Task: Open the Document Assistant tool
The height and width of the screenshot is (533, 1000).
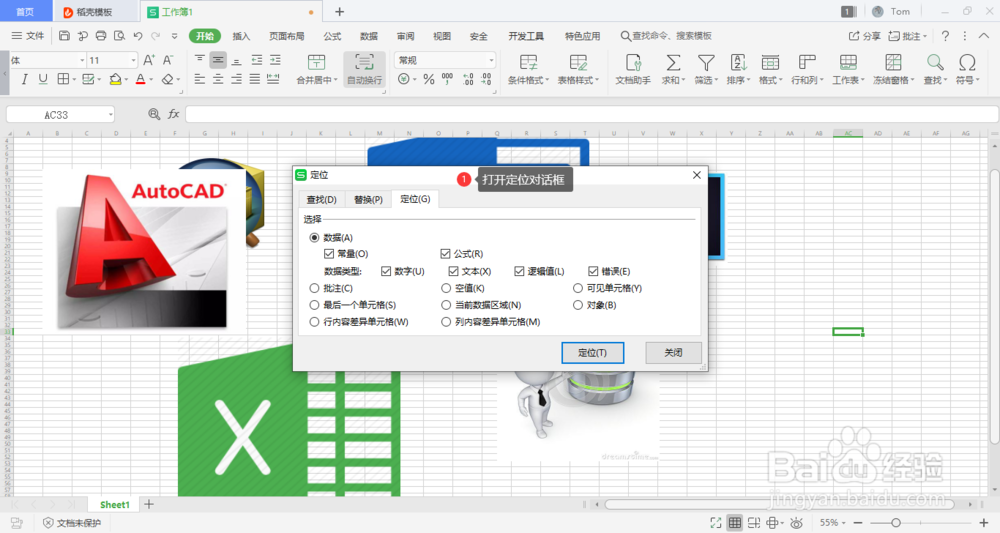Action: 633,69
